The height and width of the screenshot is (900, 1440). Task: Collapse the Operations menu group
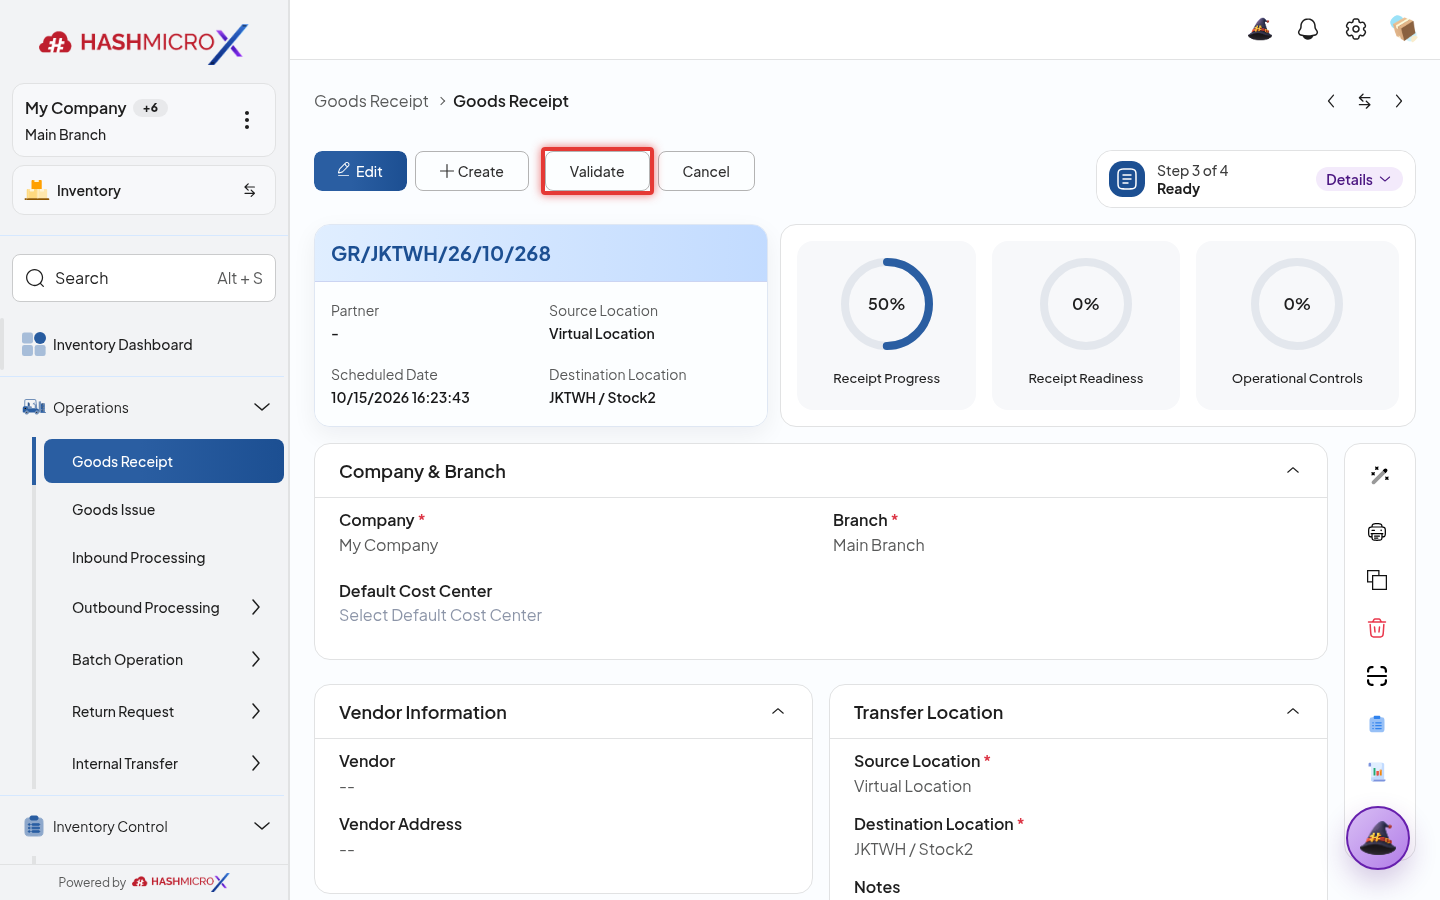point(262,407)
